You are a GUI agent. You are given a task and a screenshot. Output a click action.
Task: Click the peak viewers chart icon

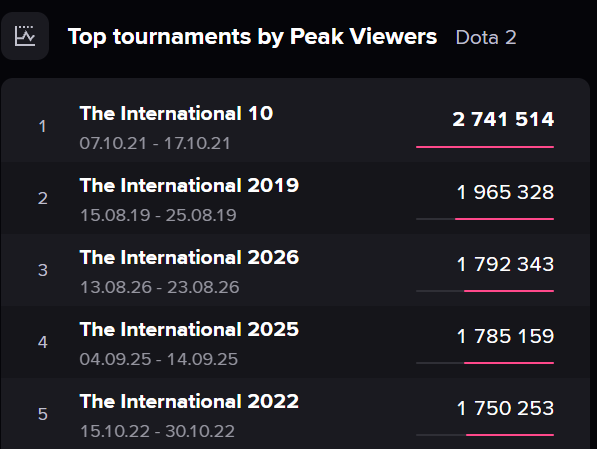[x=25, y=36]
